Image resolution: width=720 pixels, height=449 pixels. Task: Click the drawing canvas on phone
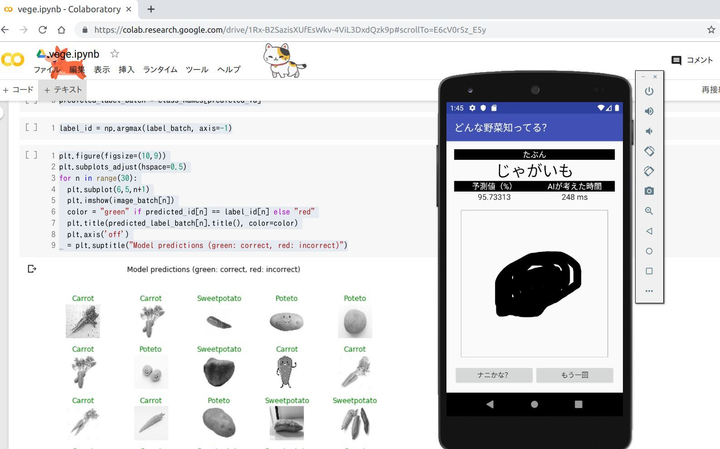(x=534, y=283)
